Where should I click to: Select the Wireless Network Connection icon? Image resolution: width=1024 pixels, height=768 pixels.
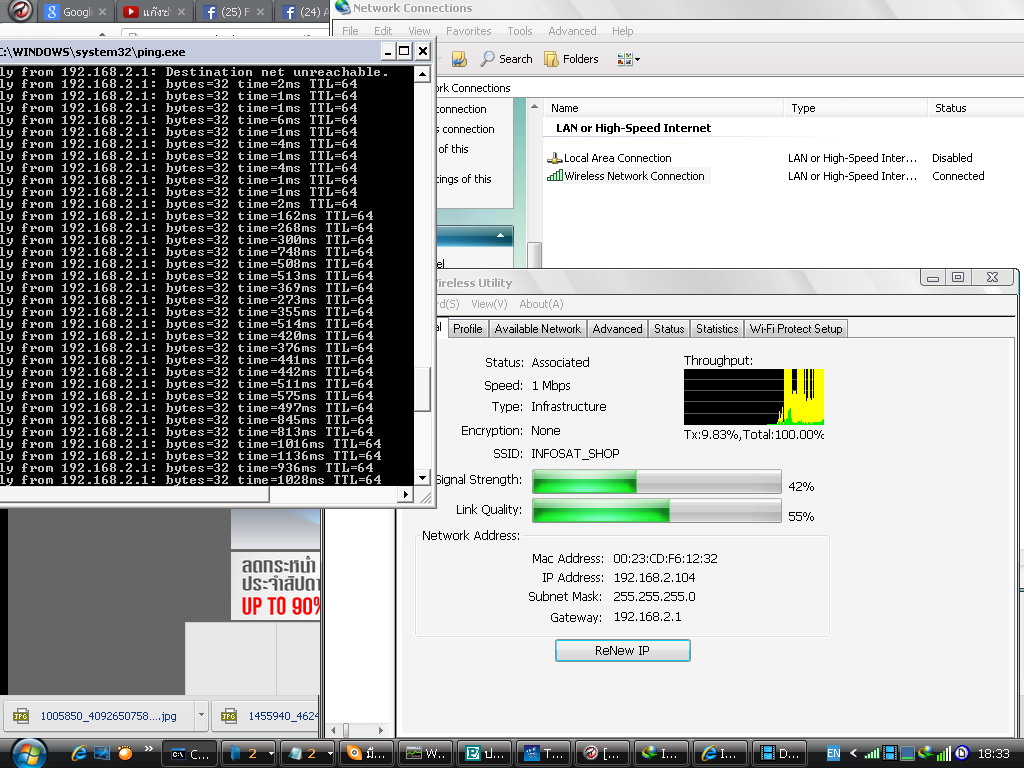pyautogui.click(x=554, y=176)
